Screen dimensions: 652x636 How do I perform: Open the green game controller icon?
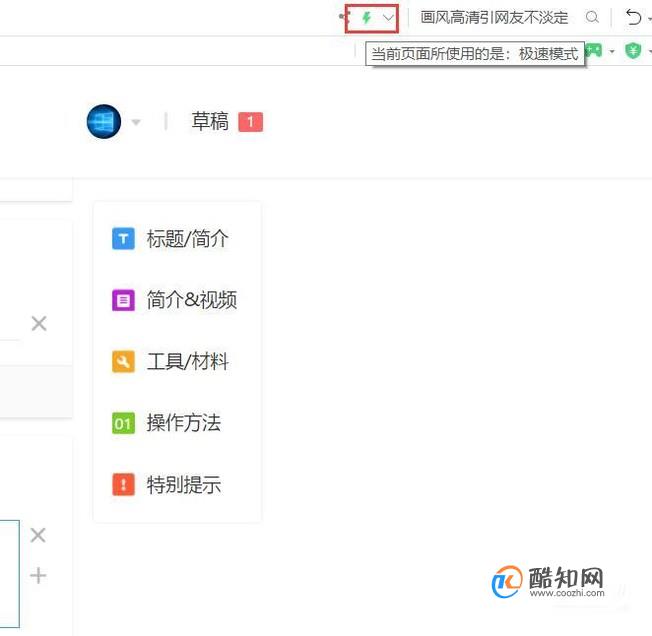point(594,51)
